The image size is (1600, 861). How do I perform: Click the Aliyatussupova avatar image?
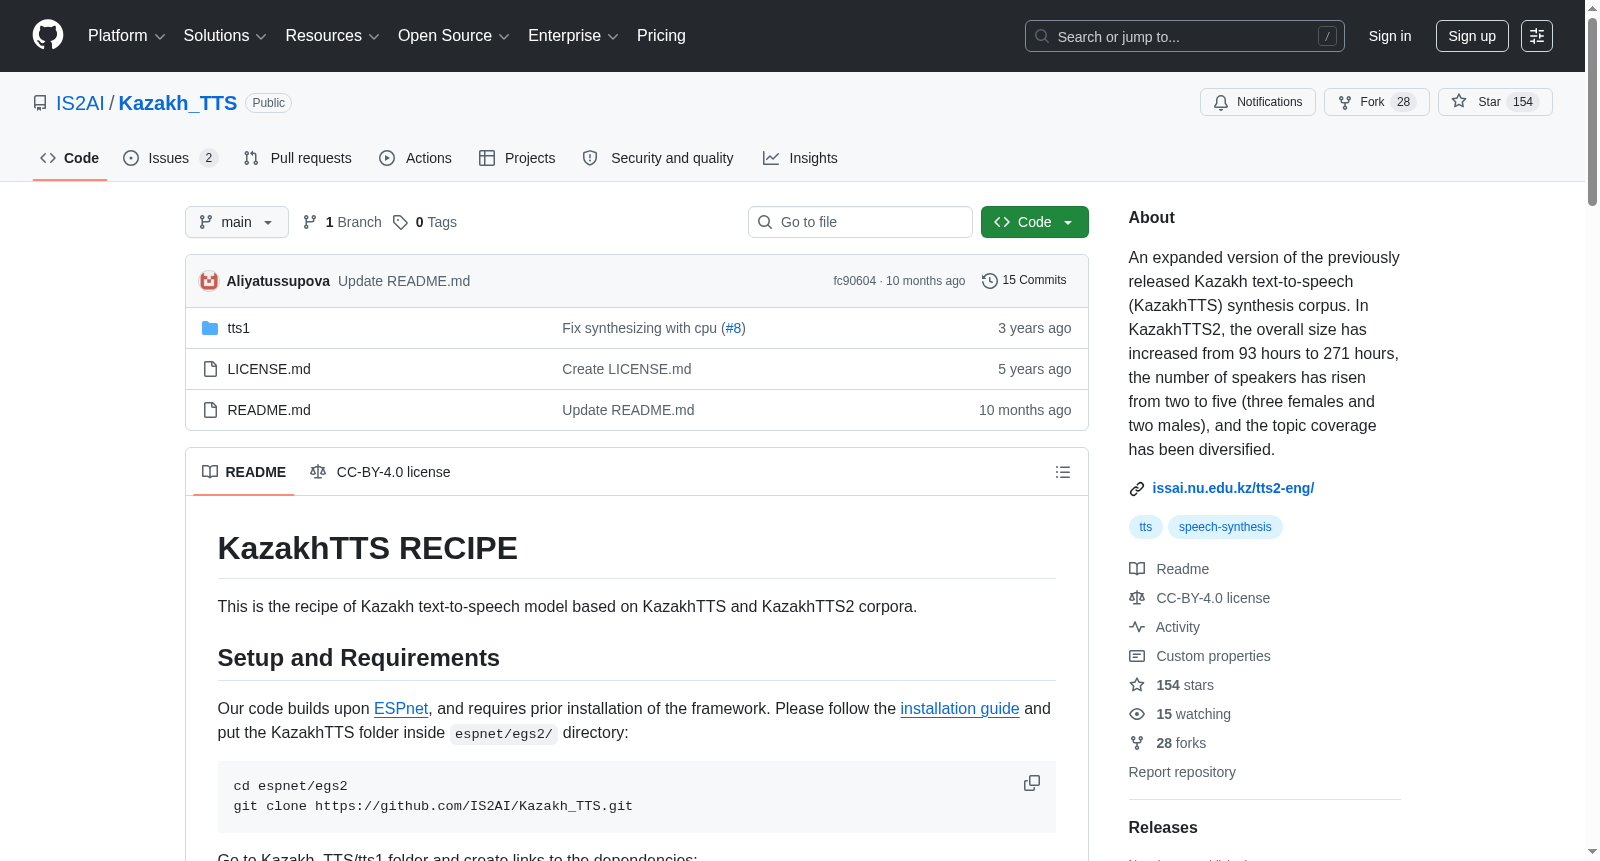[x=209, y=281]
